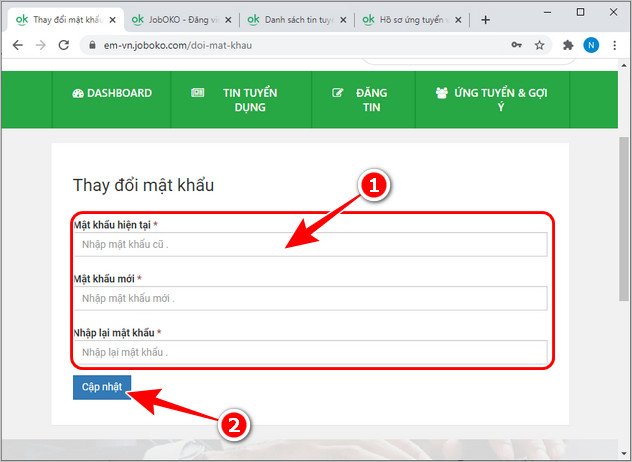The height and width of the screenshot is (462, 632).
Task: Click the browser back arrow
Action: (16, 45)
